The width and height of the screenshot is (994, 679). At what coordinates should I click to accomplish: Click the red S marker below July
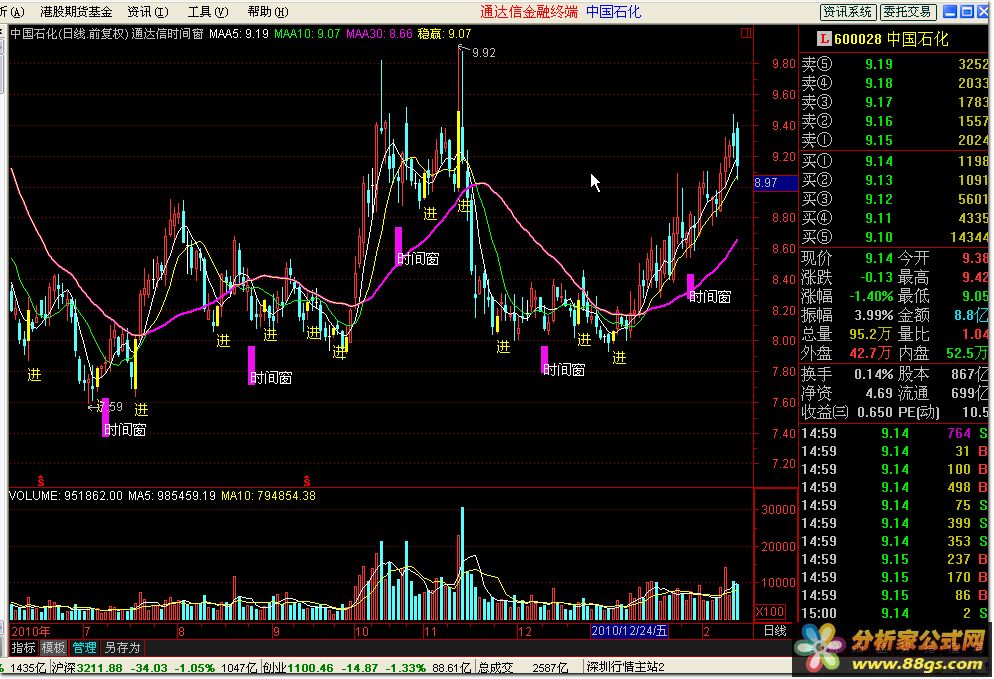41,481
